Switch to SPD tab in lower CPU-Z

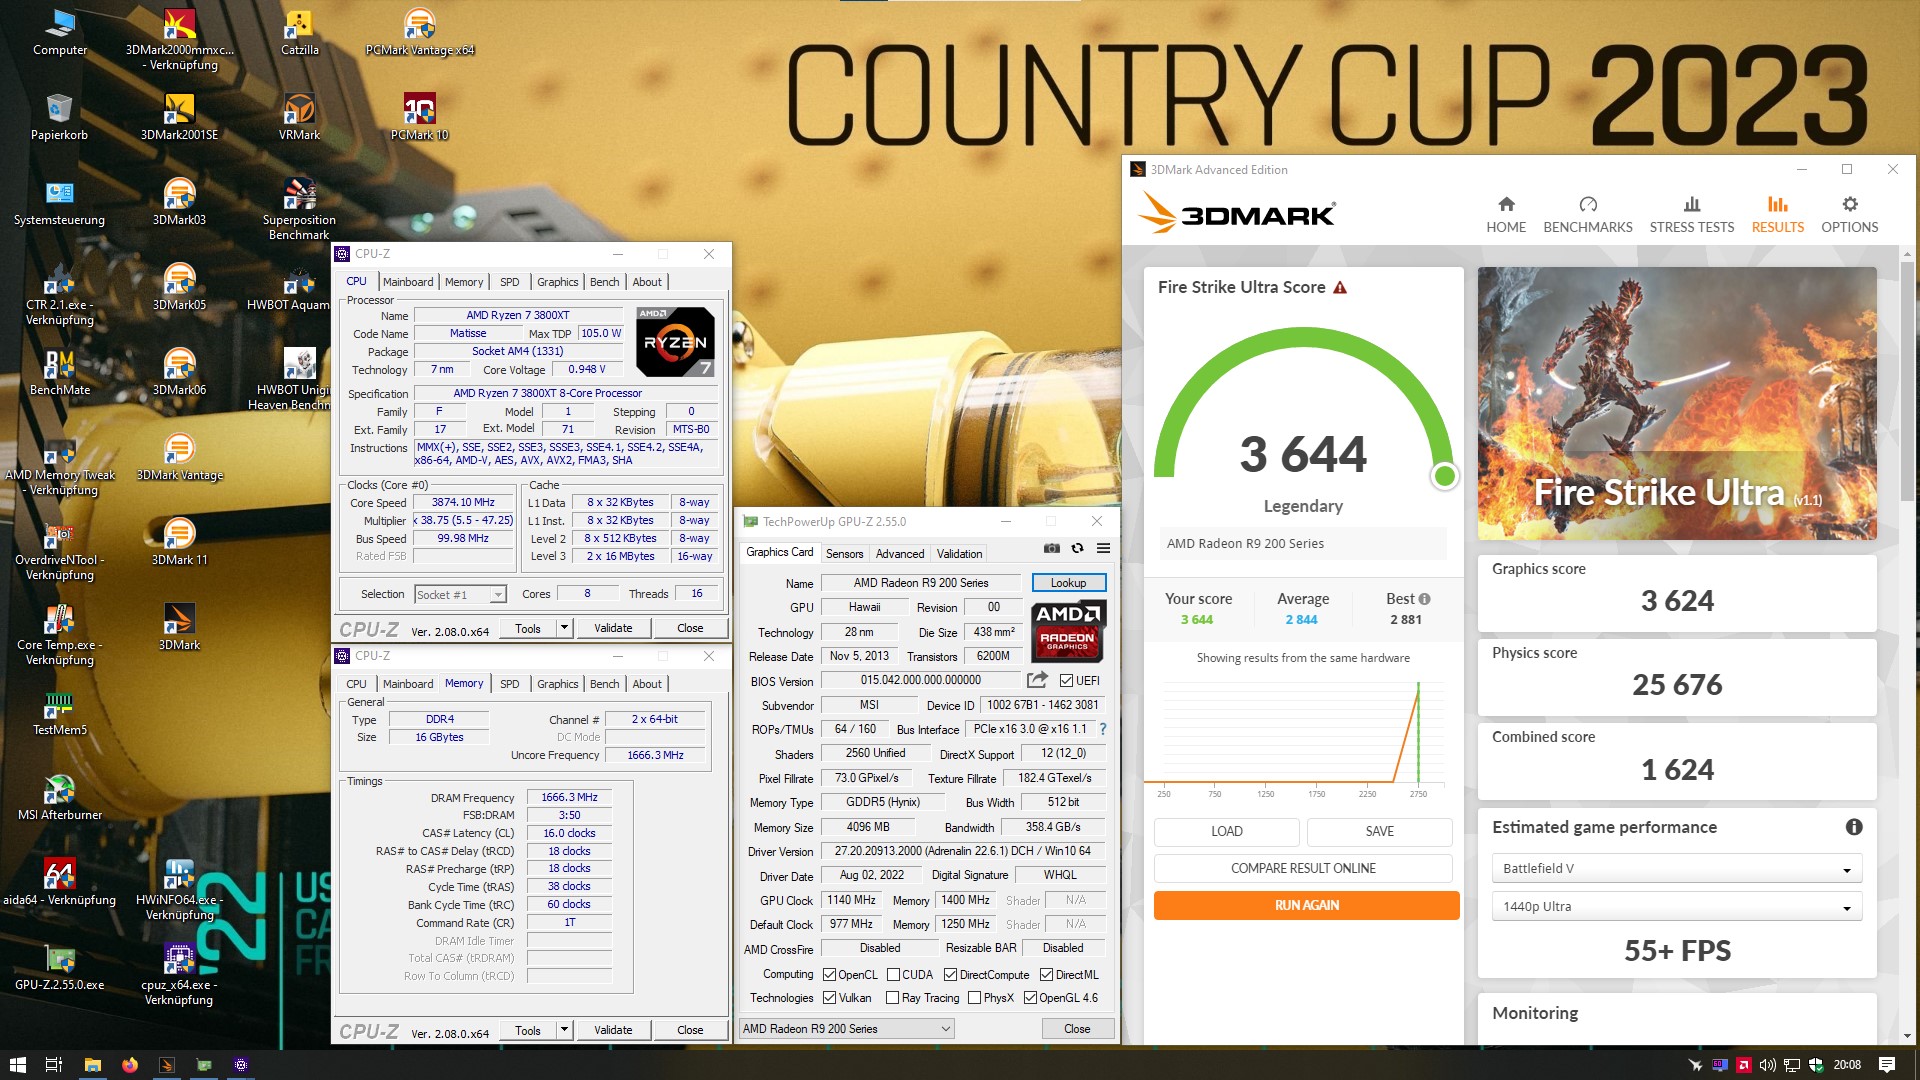509,684
